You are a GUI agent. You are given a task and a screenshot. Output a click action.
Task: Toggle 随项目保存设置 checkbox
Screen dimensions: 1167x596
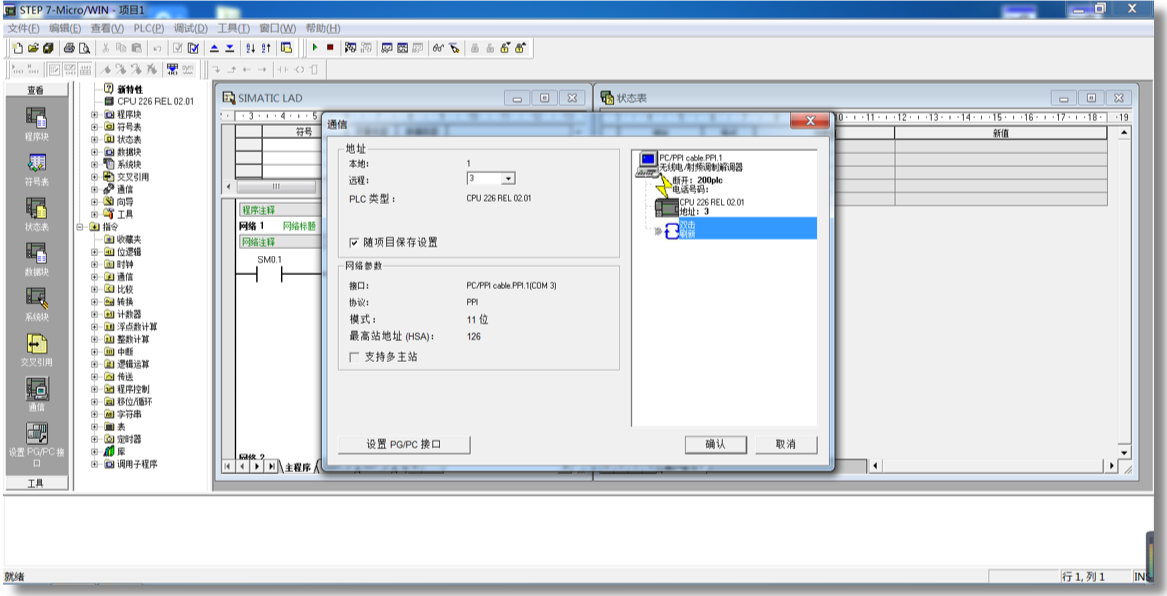pyautogui.click(x=355, y=243)
